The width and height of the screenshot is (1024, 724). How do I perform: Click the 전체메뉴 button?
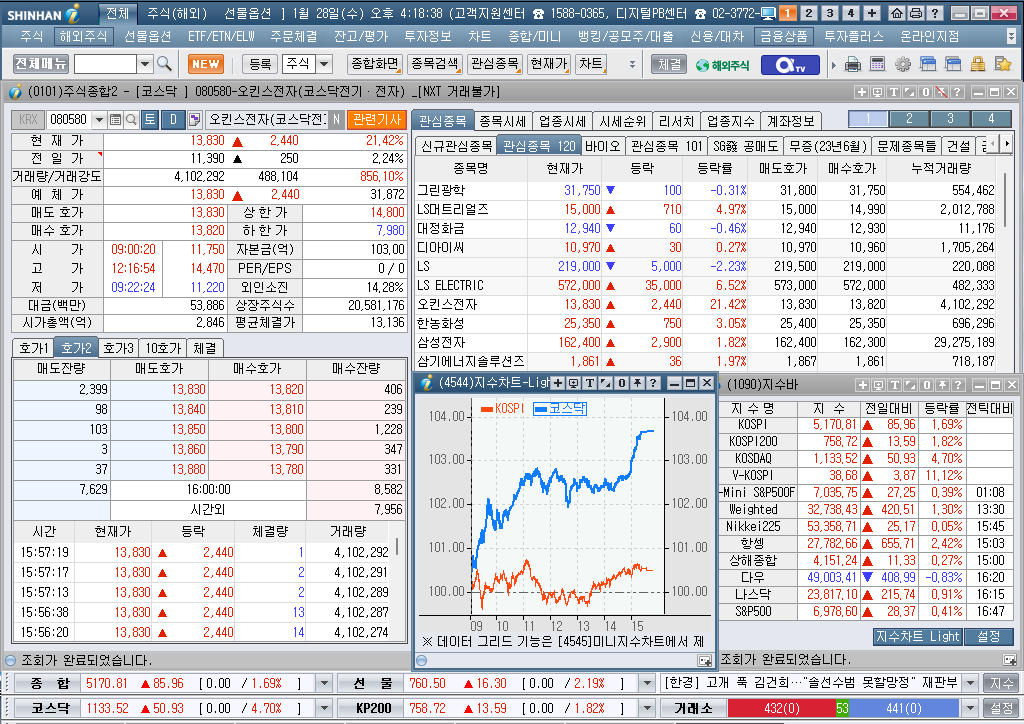point(40,63)
